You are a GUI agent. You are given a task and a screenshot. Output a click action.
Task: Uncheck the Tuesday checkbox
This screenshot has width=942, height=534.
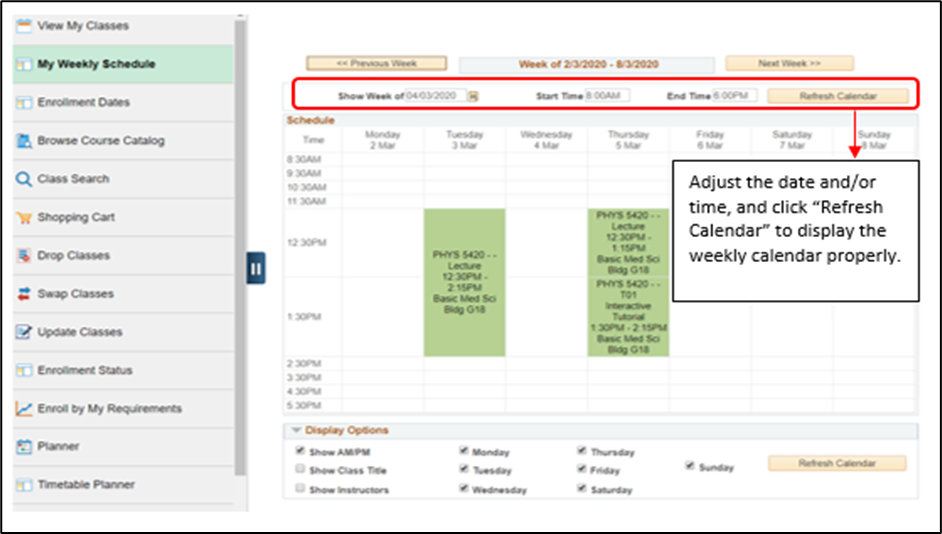[x=463, y=469]
